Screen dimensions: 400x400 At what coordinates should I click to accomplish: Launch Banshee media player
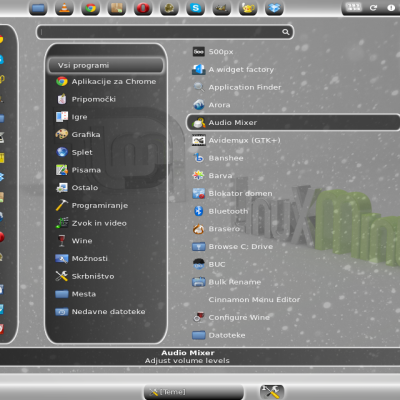(x=218, y=158)
